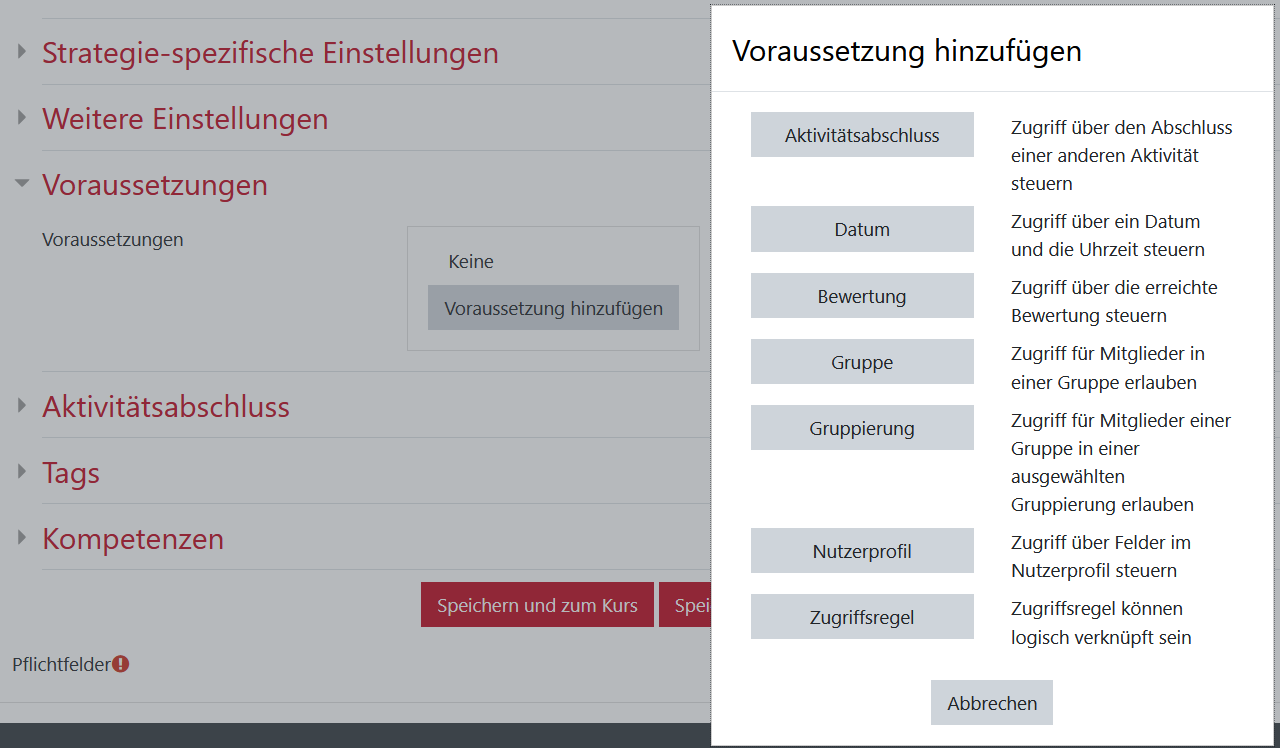This screenshot has height=748, width=1280.
Task: Select Gruppierung as access condition
Action: (862, 427)
